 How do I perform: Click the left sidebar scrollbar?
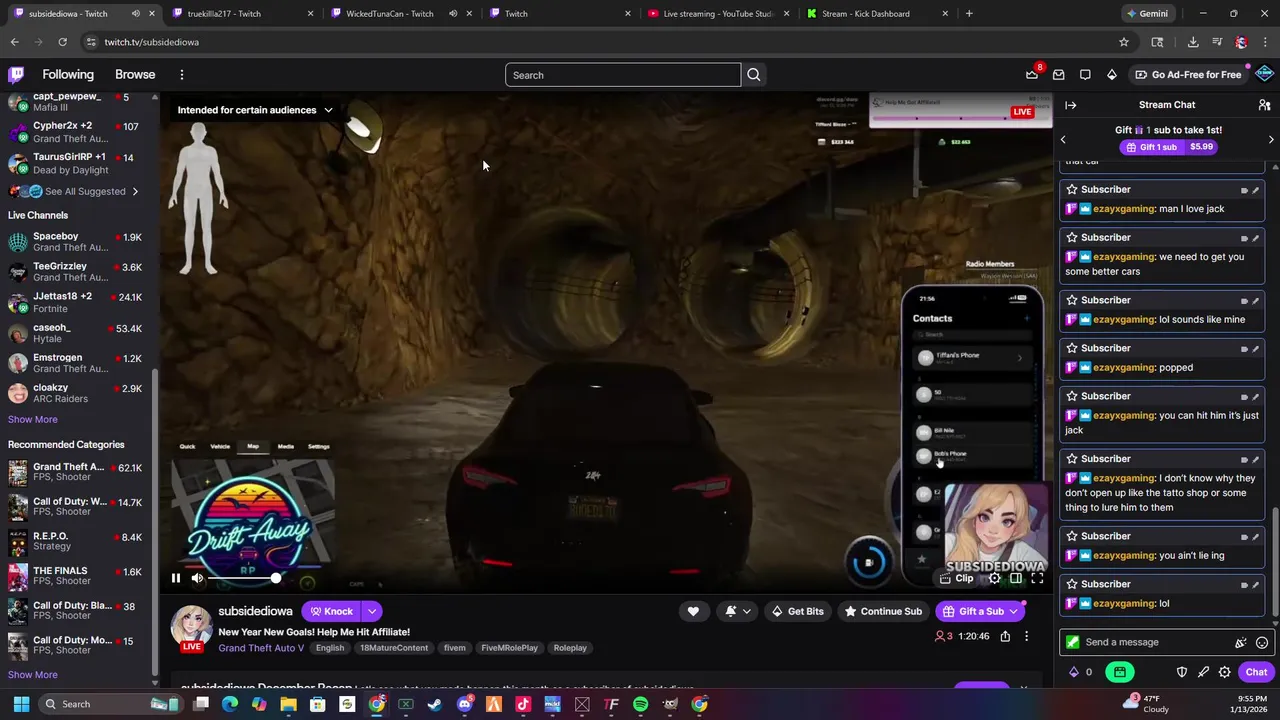tap(155, 520)
